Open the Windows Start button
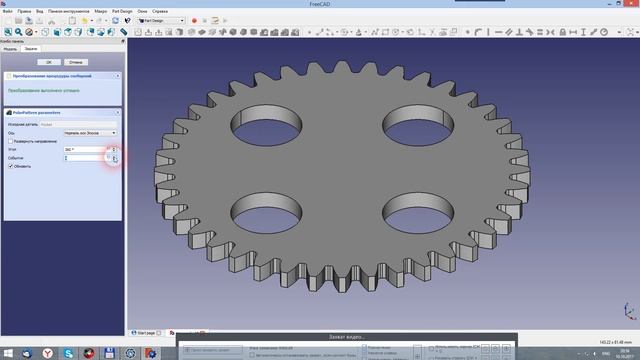The height and width of the screenshot is (360, 640). tap(8, 353)
